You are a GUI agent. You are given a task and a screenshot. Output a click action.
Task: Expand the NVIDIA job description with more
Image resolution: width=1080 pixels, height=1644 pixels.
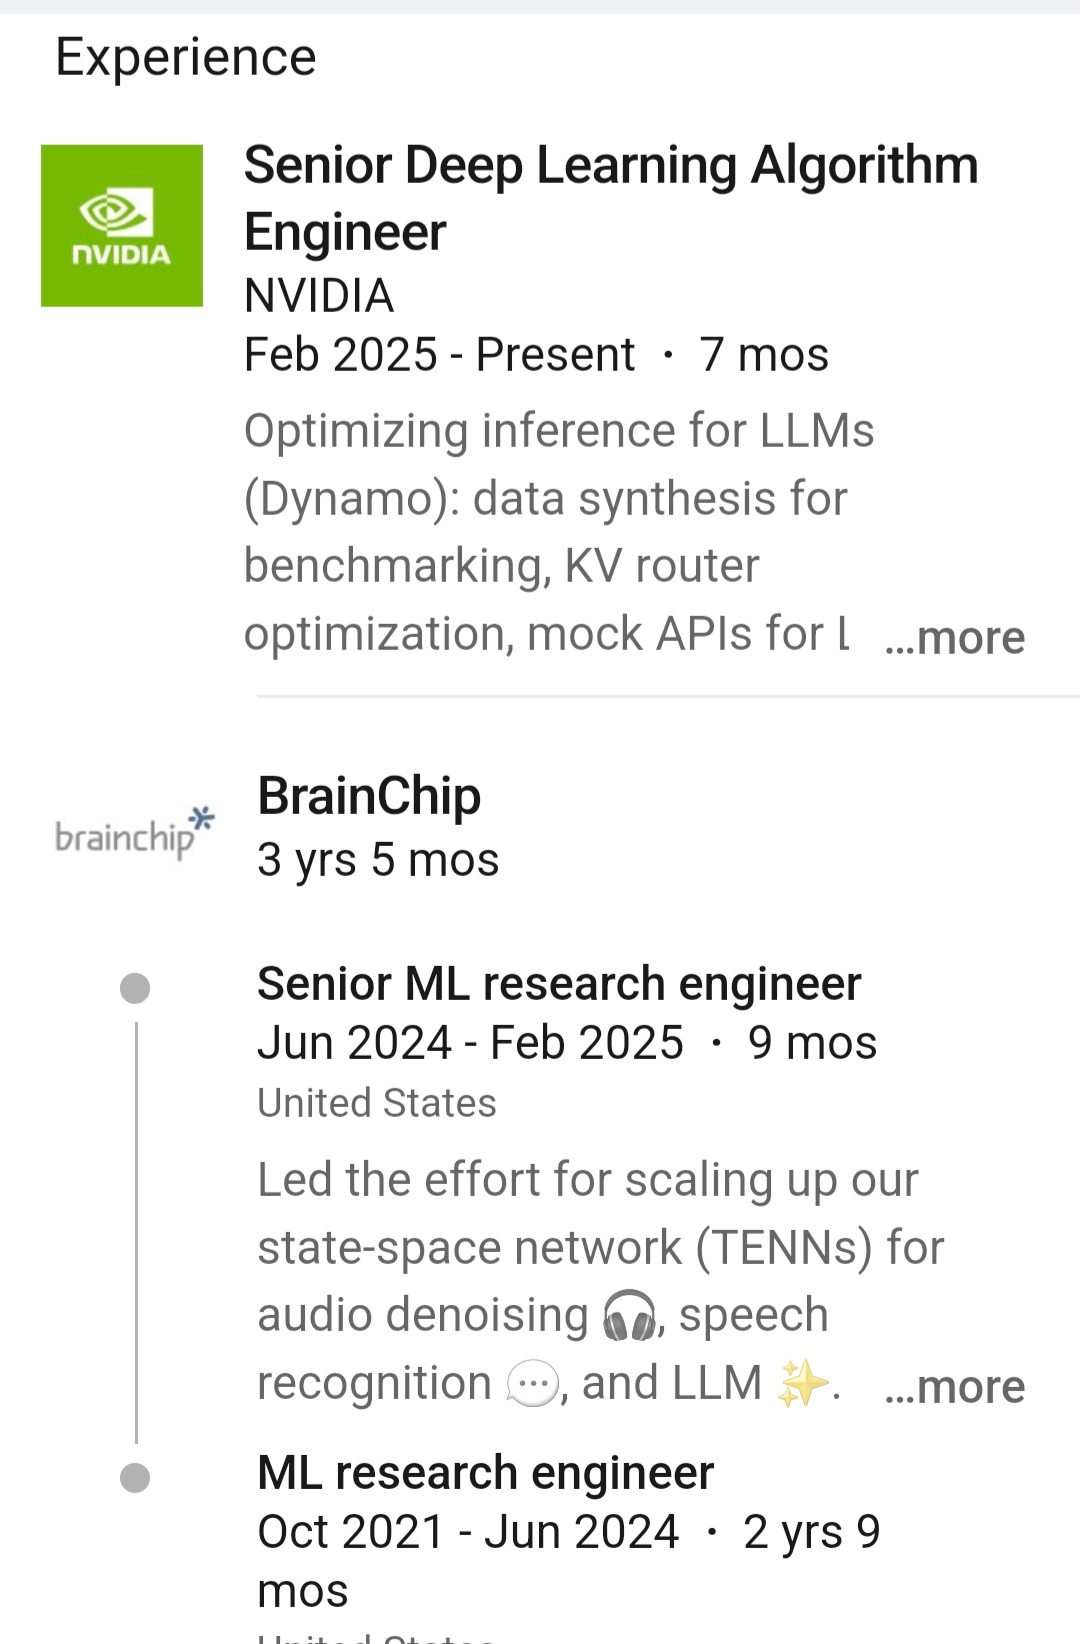coord(955,638)
